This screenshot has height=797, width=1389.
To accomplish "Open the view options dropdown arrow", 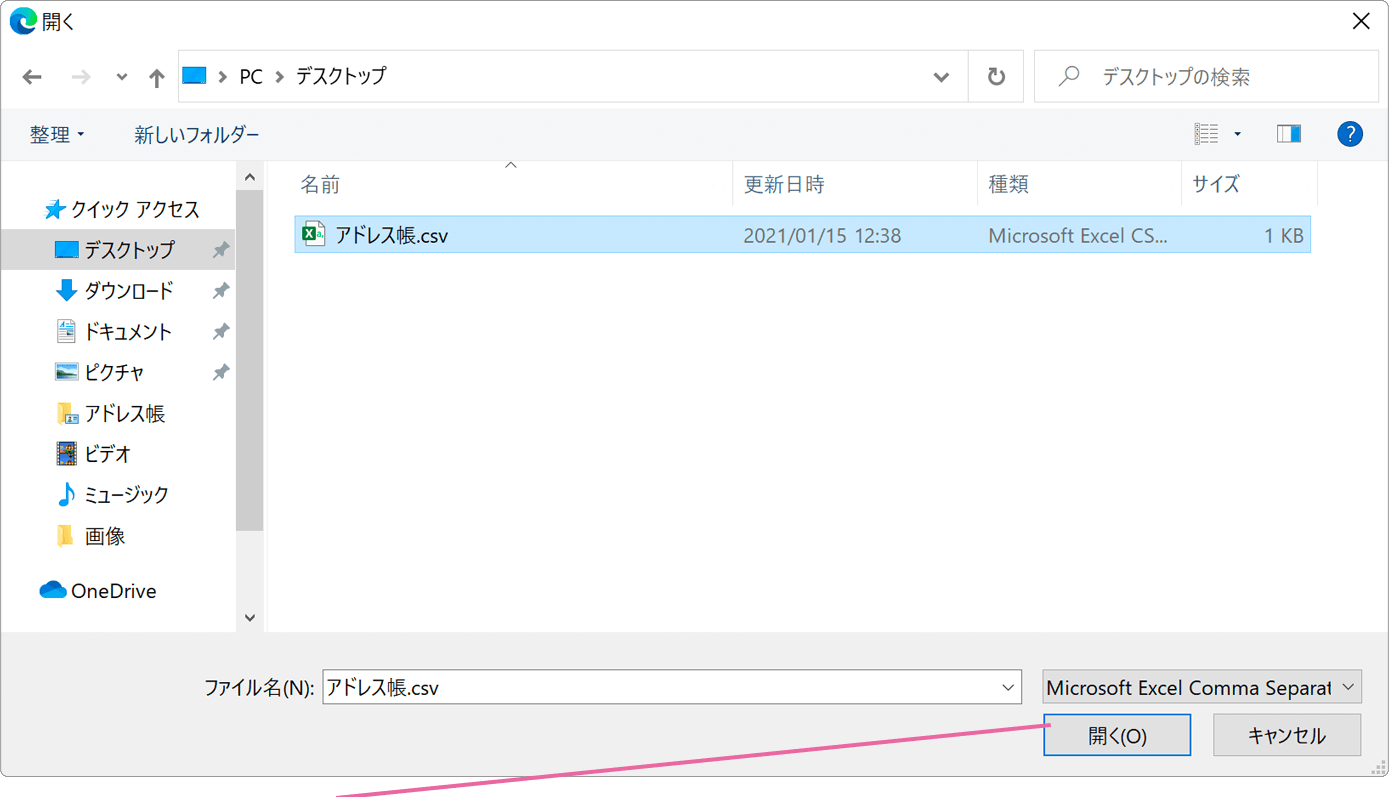I will pyautogui.click(x=1237, y=134).
